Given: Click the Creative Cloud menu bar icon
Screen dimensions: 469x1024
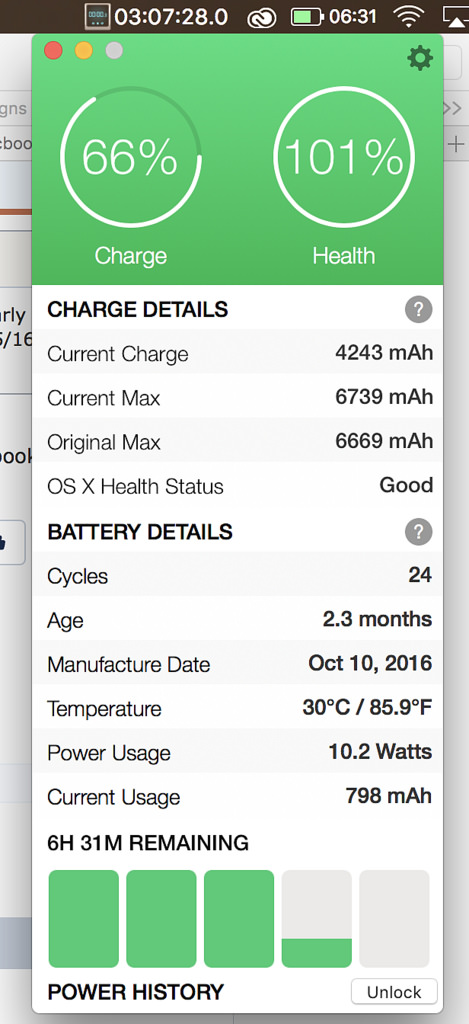Looking at the screenshot, I should pyautogui.click(x=261, y=18).
